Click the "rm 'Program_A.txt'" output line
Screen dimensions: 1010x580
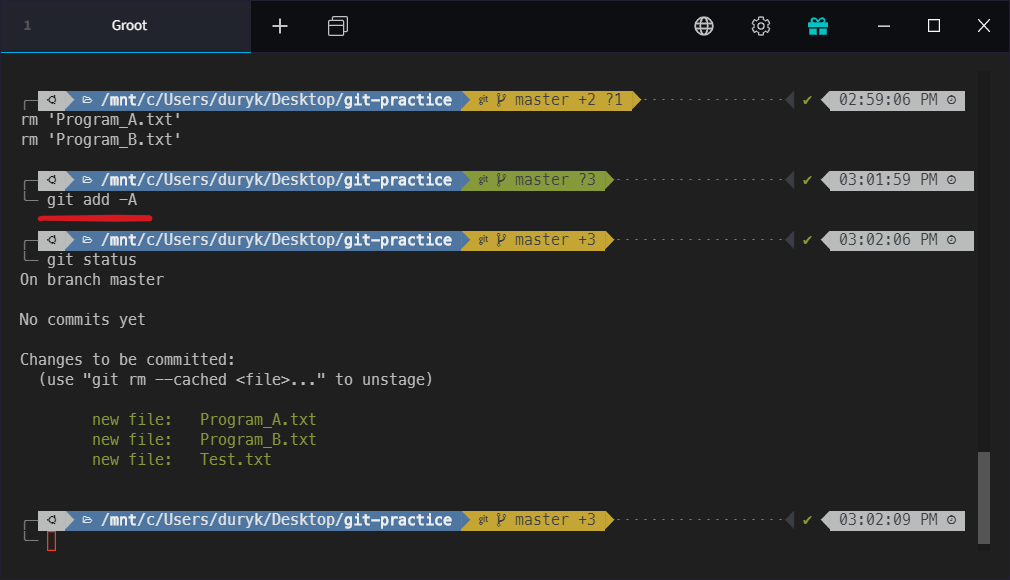100,120
